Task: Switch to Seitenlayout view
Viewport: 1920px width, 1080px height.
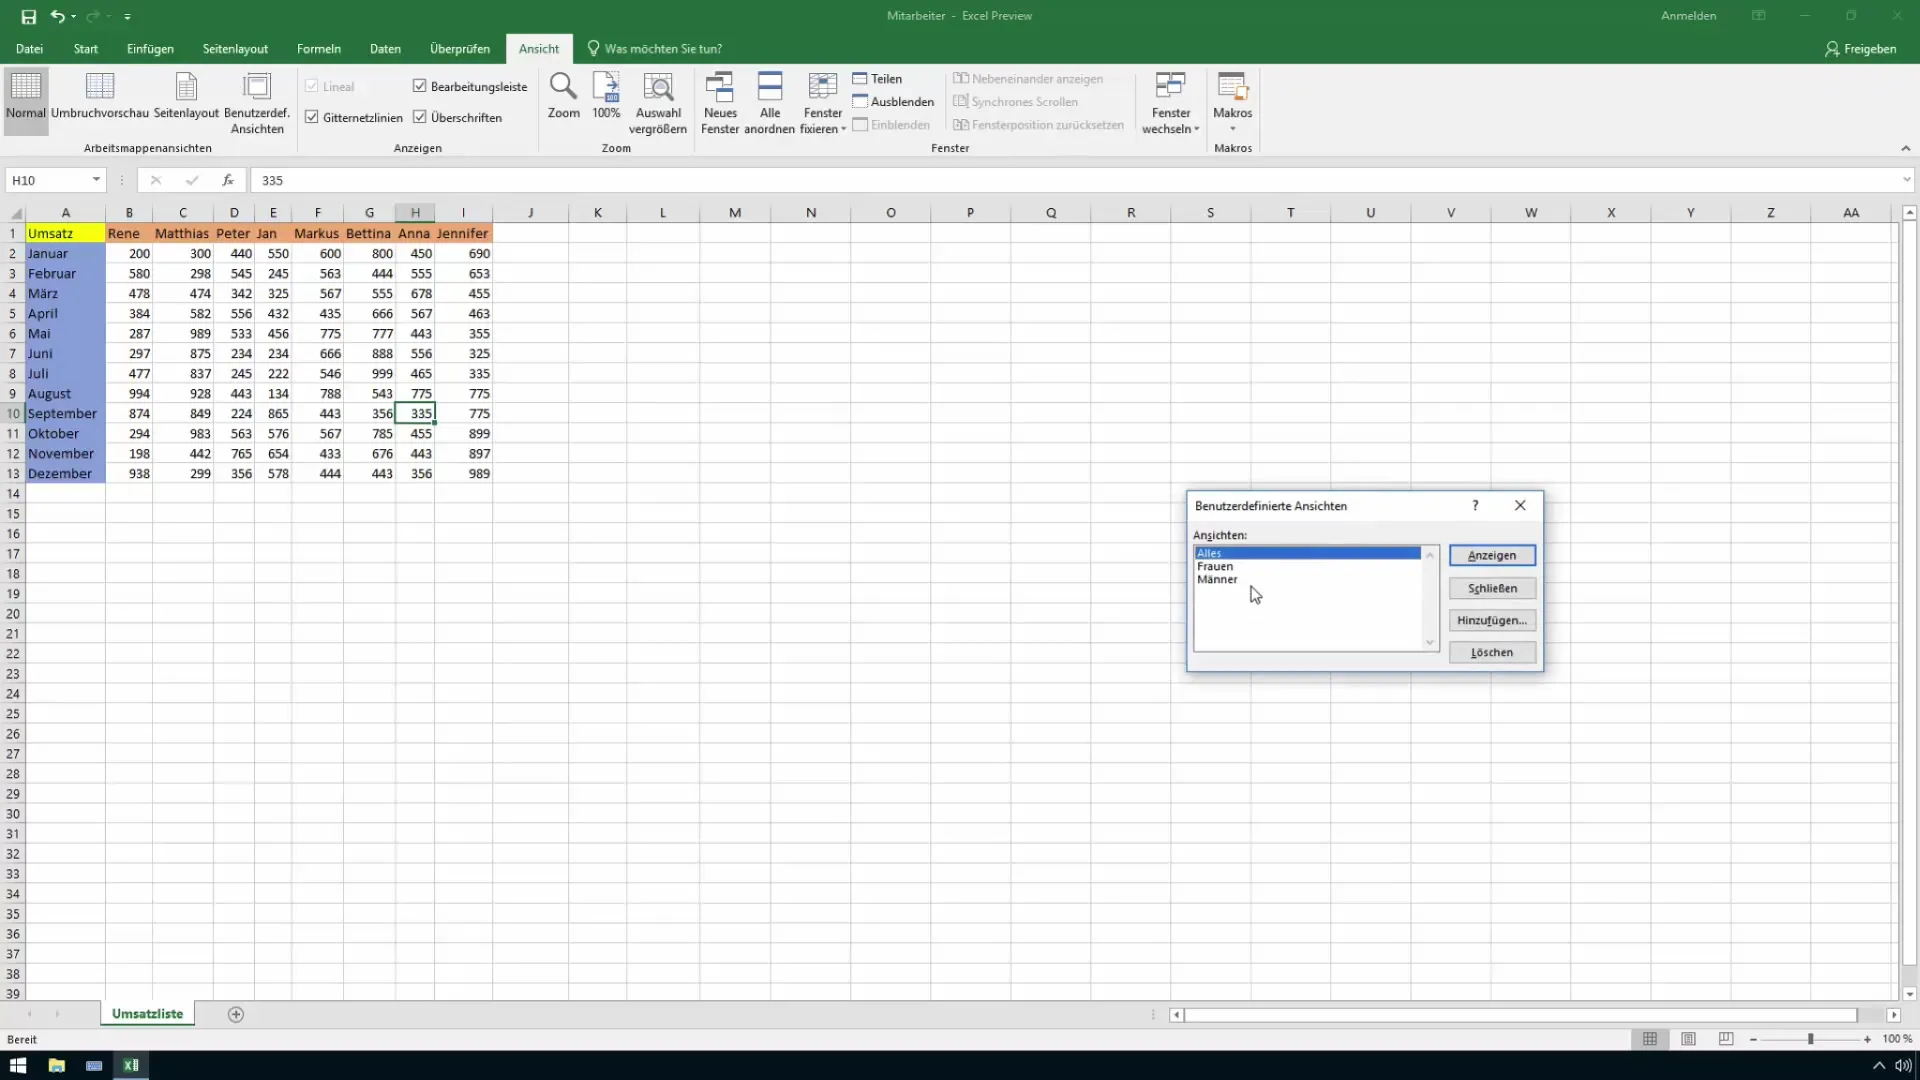Action: 186,96
